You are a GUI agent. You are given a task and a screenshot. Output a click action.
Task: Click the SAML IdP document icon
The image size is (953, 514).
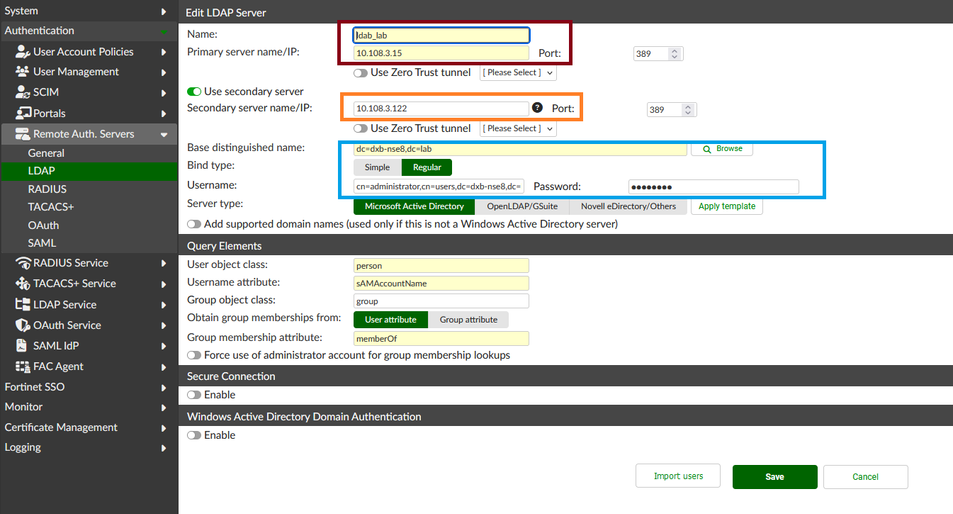point(21,346)
